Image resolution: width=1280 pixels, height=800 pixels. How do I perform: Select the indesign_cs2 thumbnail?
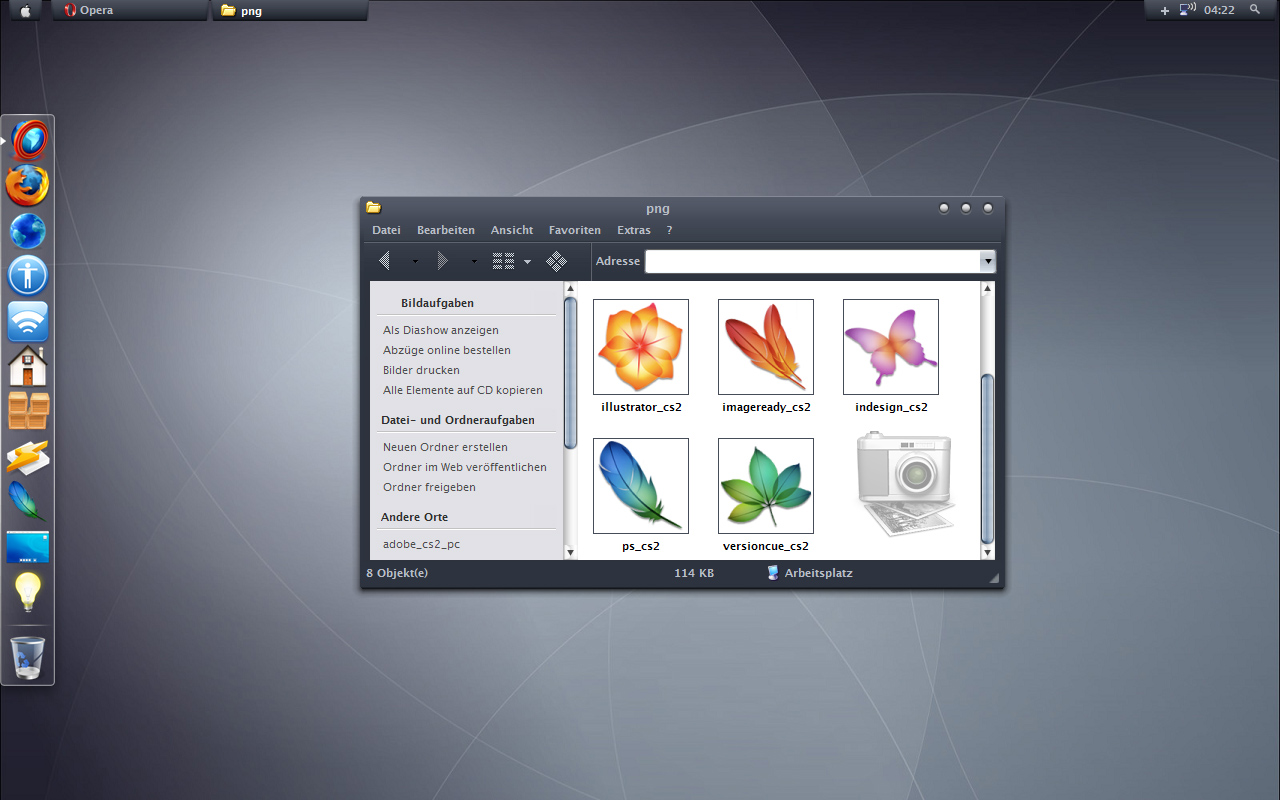[891, 347]
